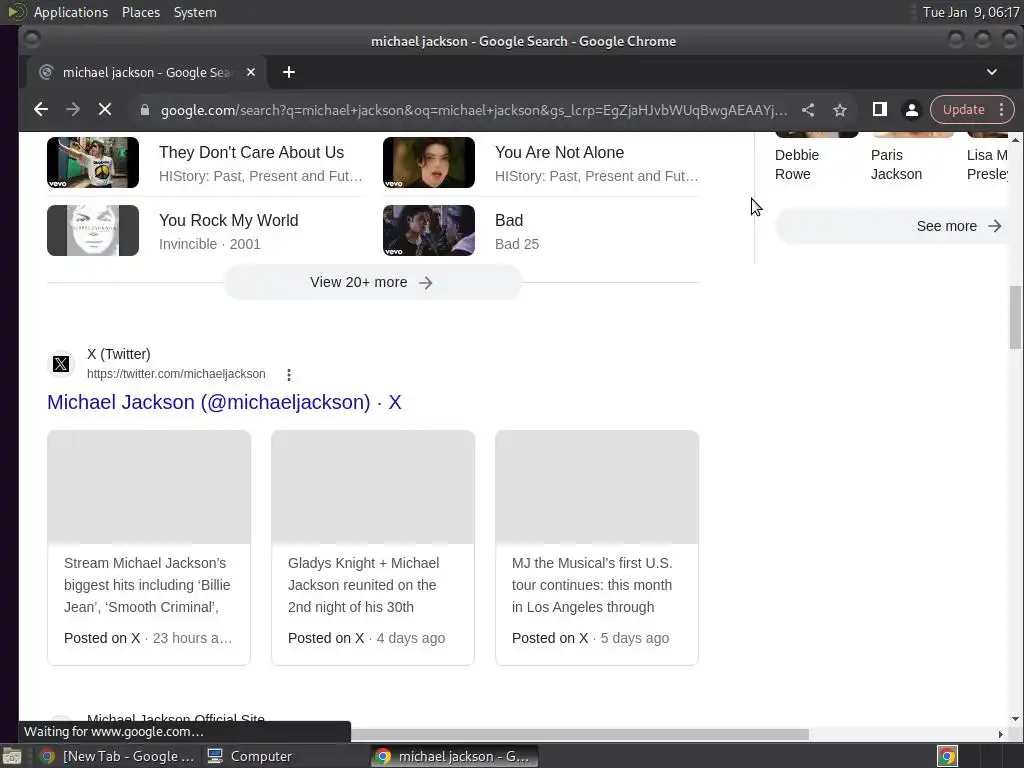This screenshot has height=768, width=1024.
Task: Click the date and time clock
Action: coord(970,12)
